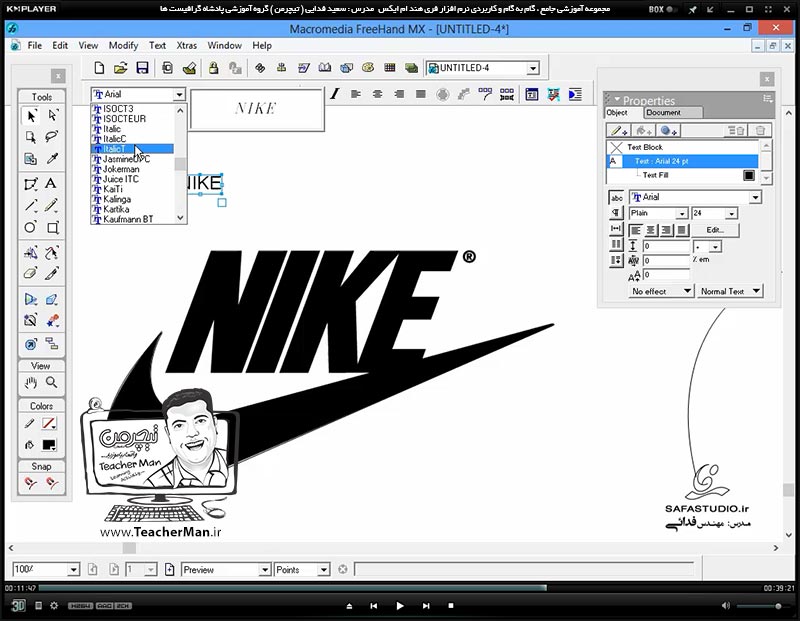This screenshot has width=800, height=621.
Task: Choose the Lasso tool
Action: coord(52,137)
